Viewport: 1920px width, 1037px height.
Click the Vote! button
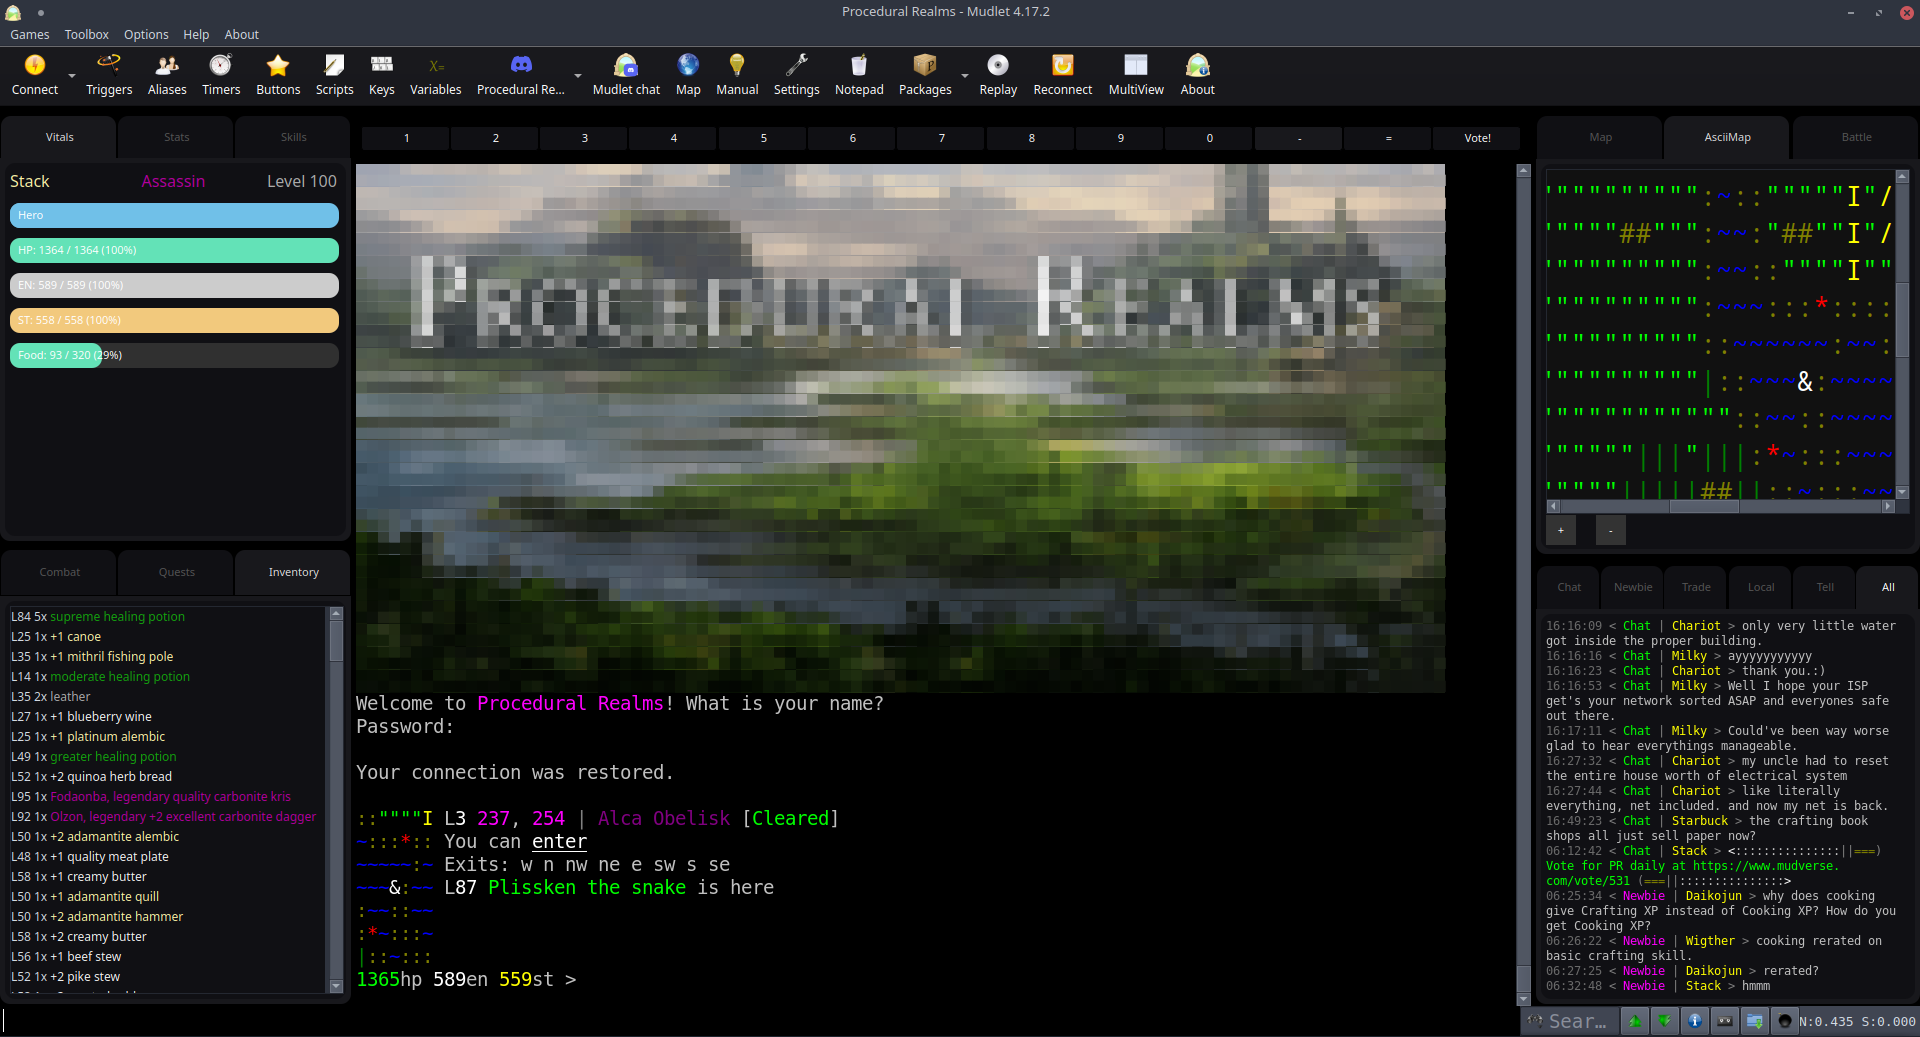point(1477,138)
